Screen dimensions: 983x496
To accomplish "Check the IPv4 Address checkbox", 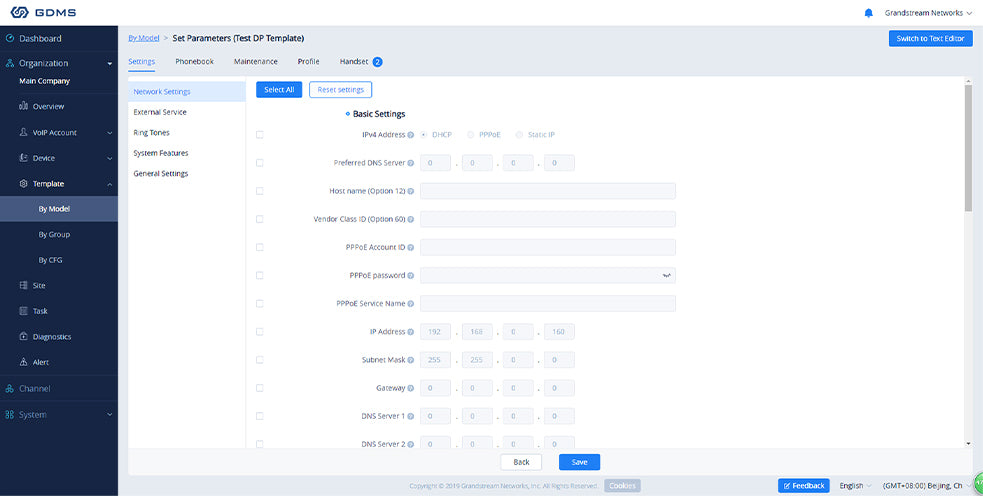I will (x=260, y=135).
